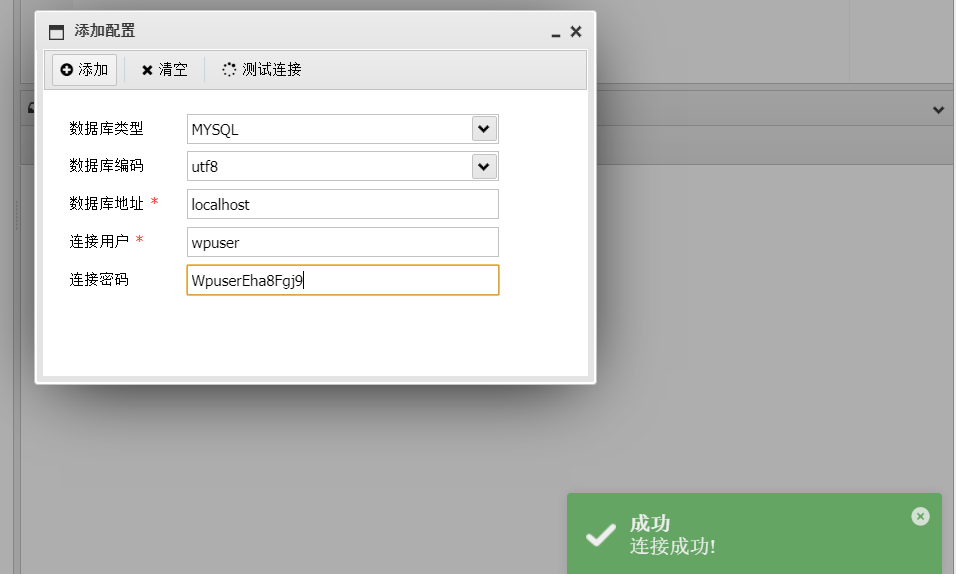The width and height of the screenshot is (956, 574).
Task: Clear the form with 清空 button
Action: click(165, 70)
